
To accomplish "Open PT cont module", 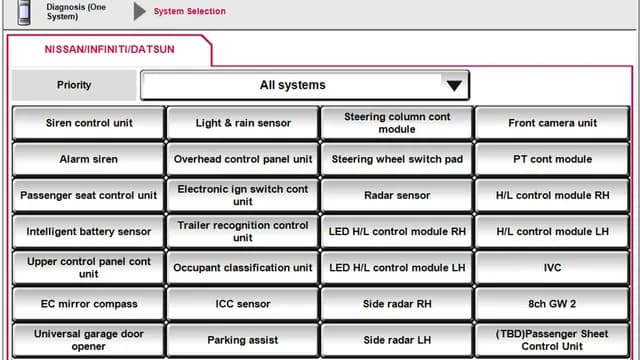I will click(552, 159).
